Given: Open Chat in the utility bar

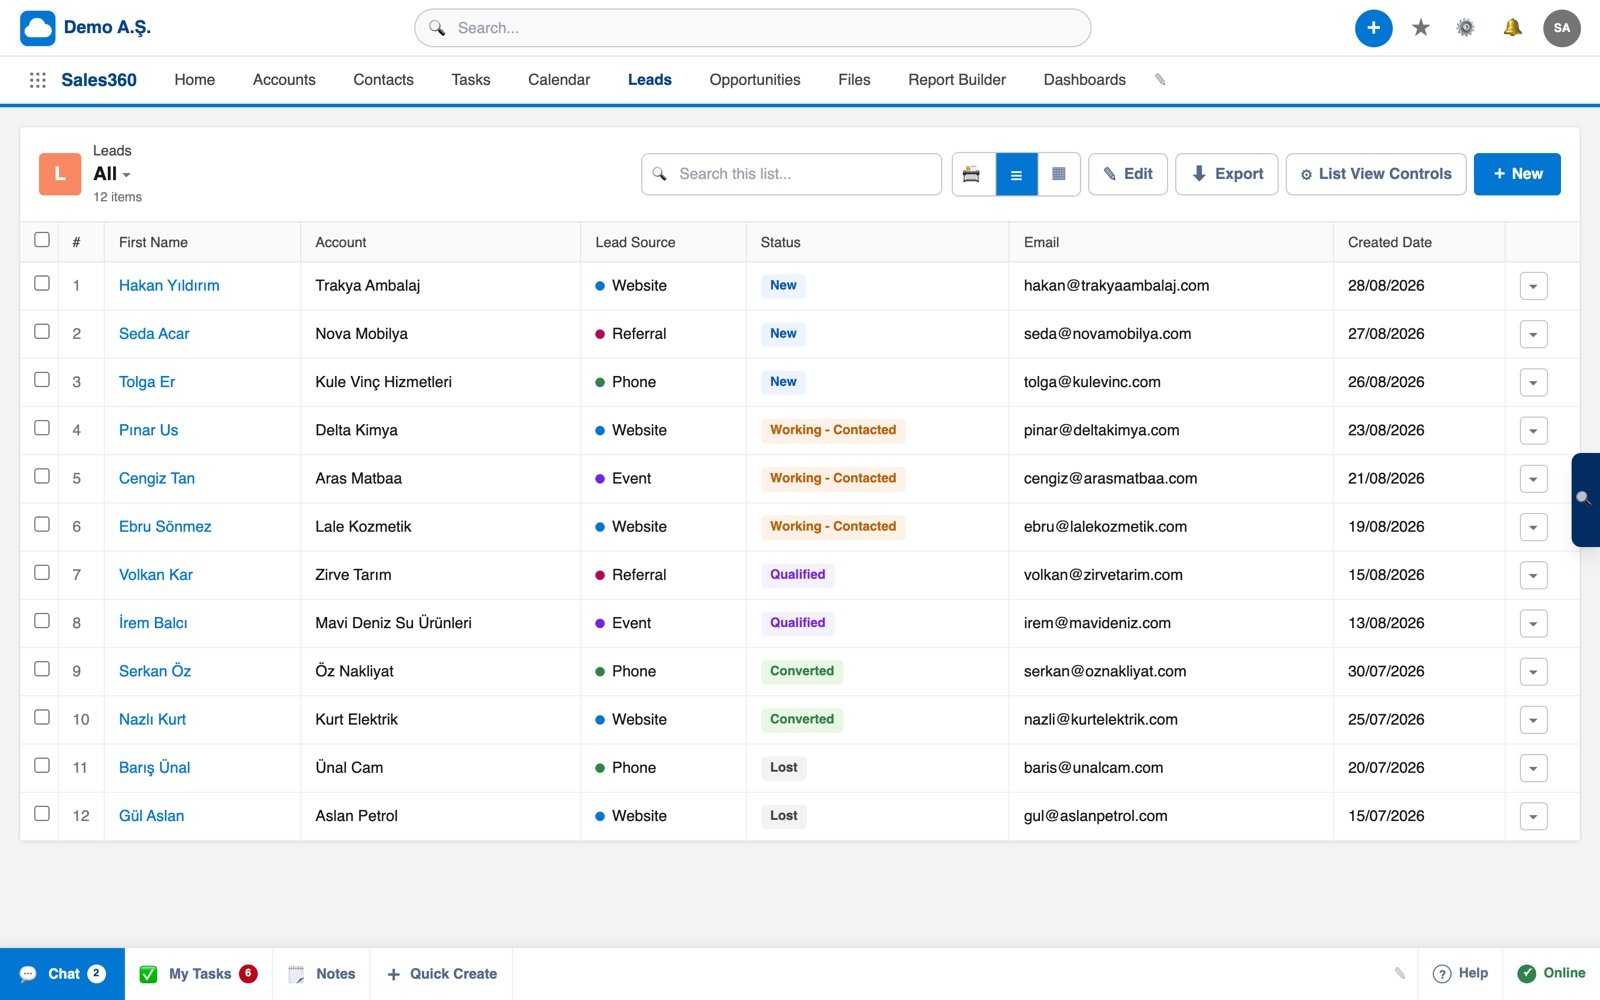Looking at the screenshot, I should pyautogui.click(x=62, y=974).
